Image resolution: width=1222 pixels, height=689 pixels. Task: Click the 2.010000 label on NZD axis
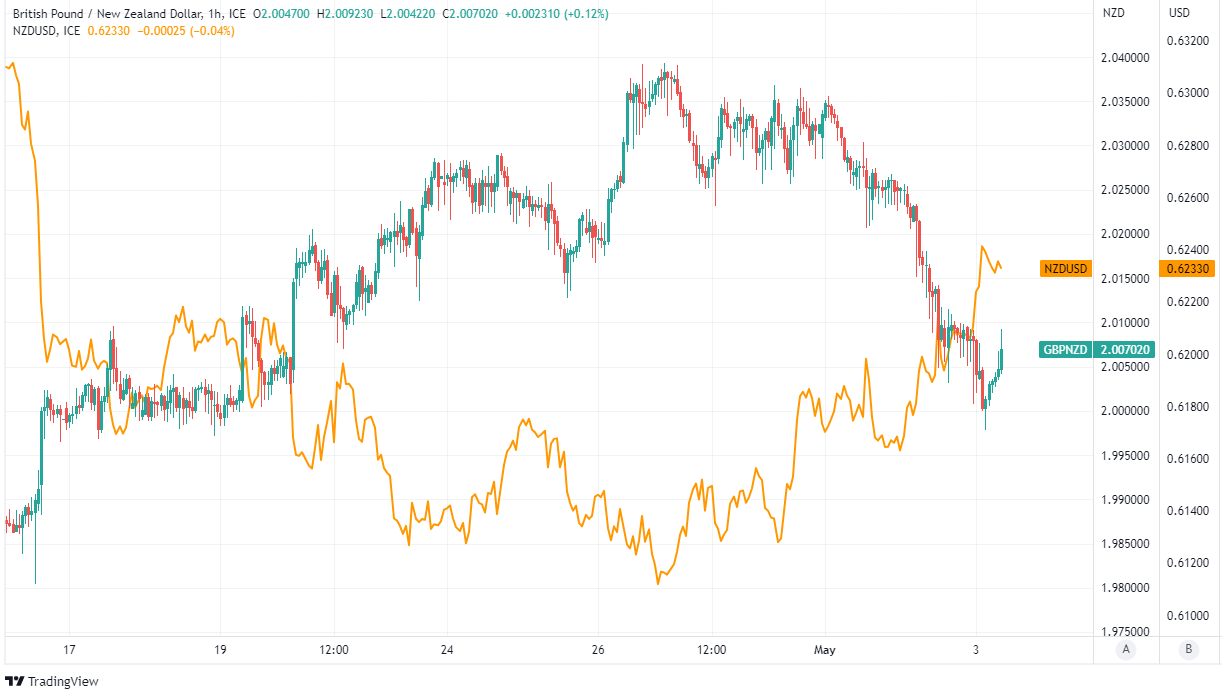[x=1126, y=323]
